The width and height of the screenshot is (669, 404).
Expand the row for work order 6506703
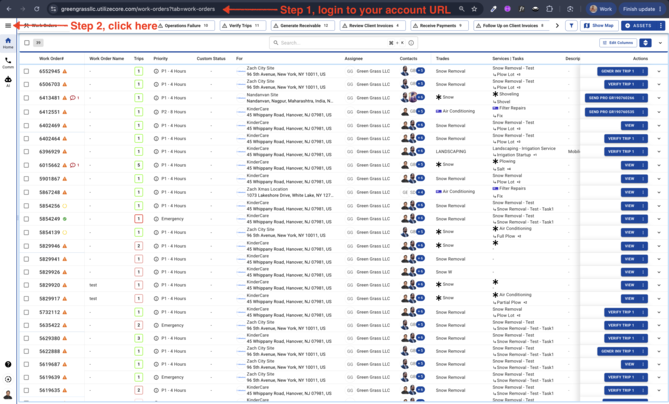click(659, 84)
